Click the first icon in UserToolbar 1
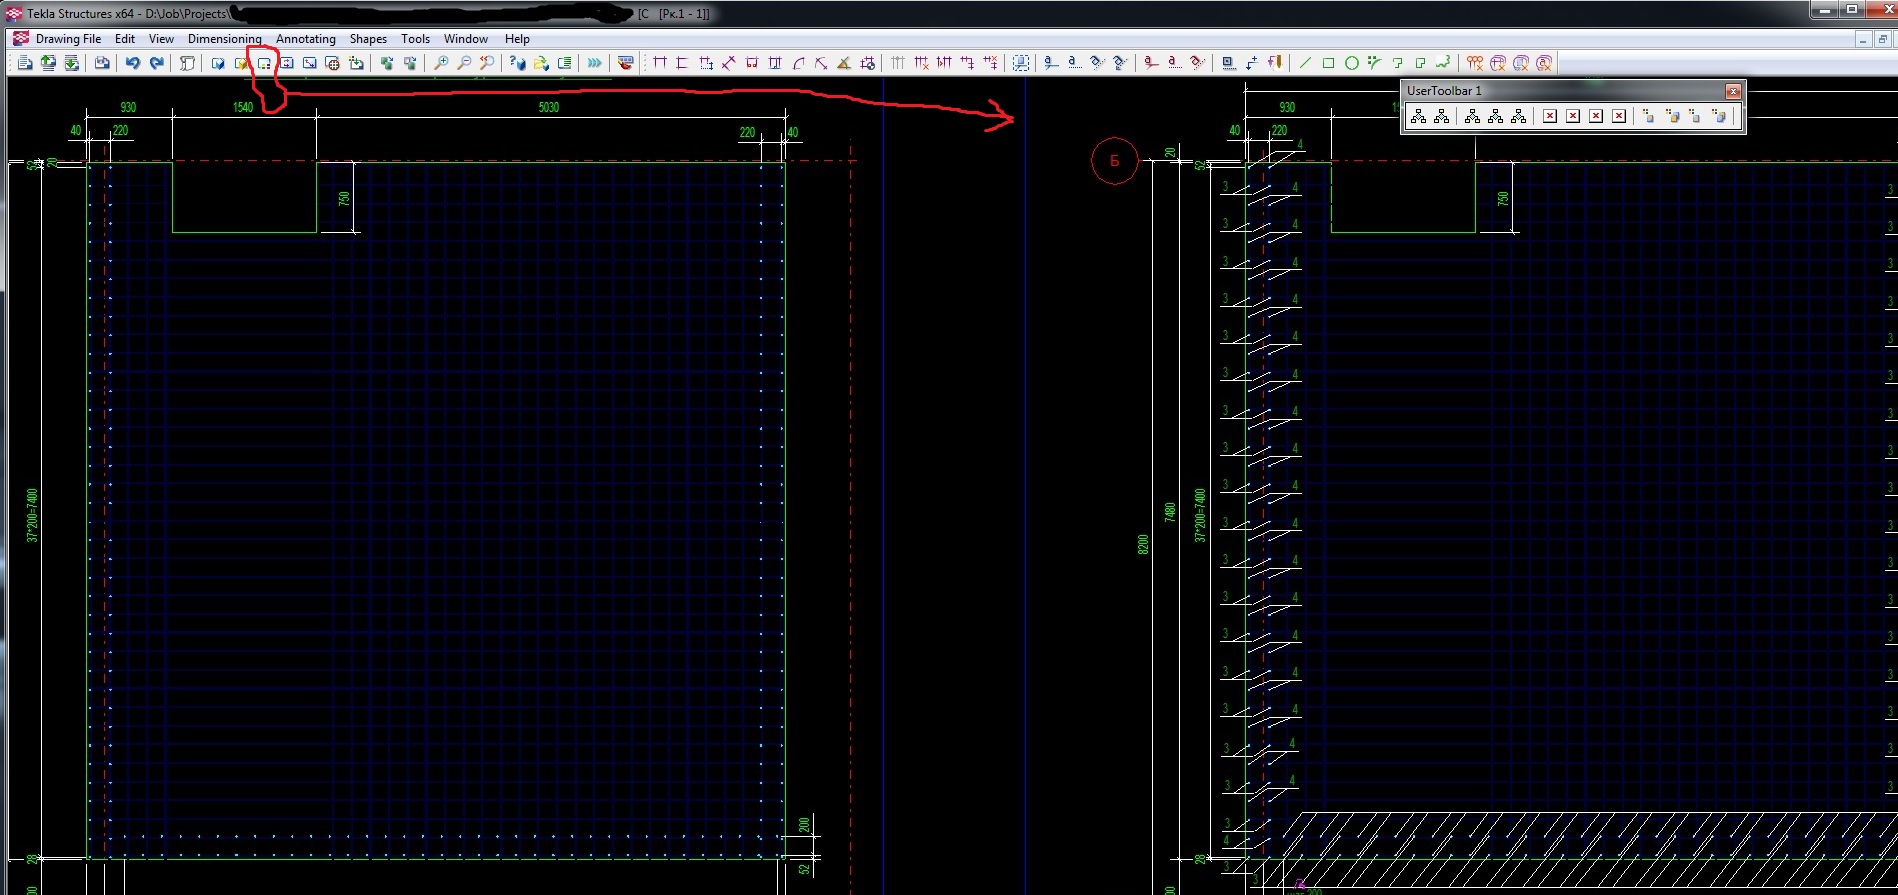Viewport: 1898px width, 895px height. [1418, 116]
